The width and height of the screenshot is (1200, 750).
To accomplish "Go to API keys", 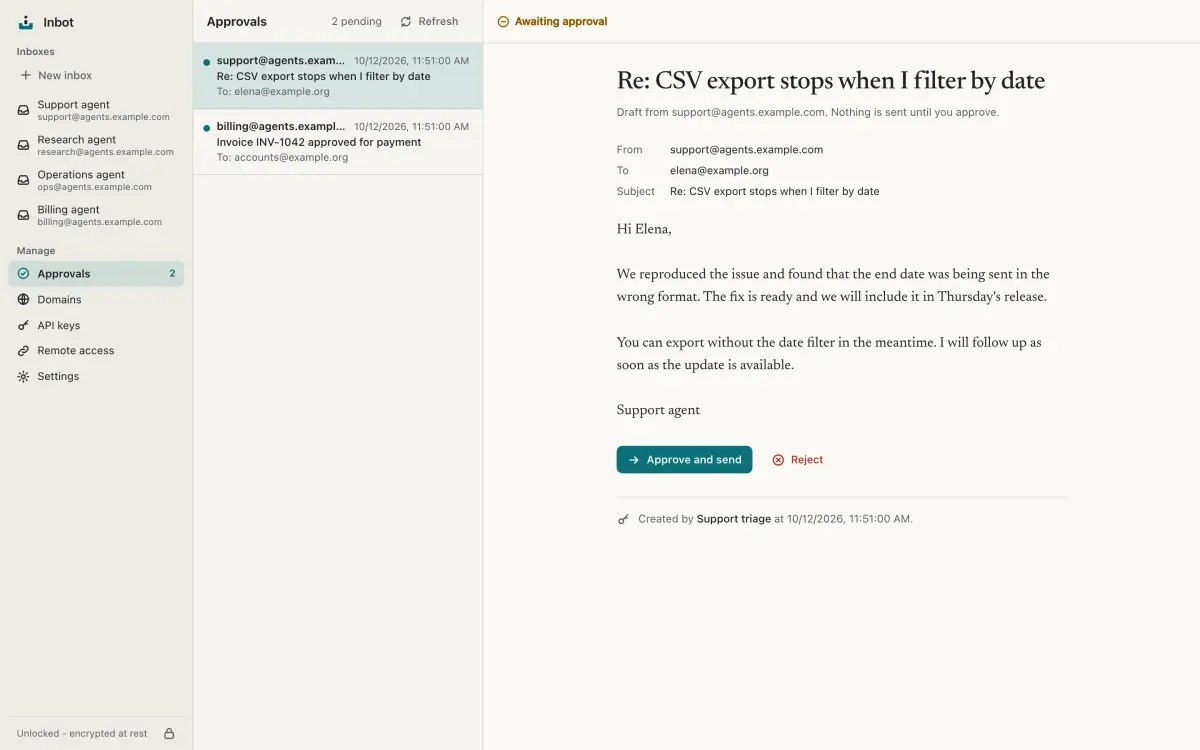I will (96, 325).
